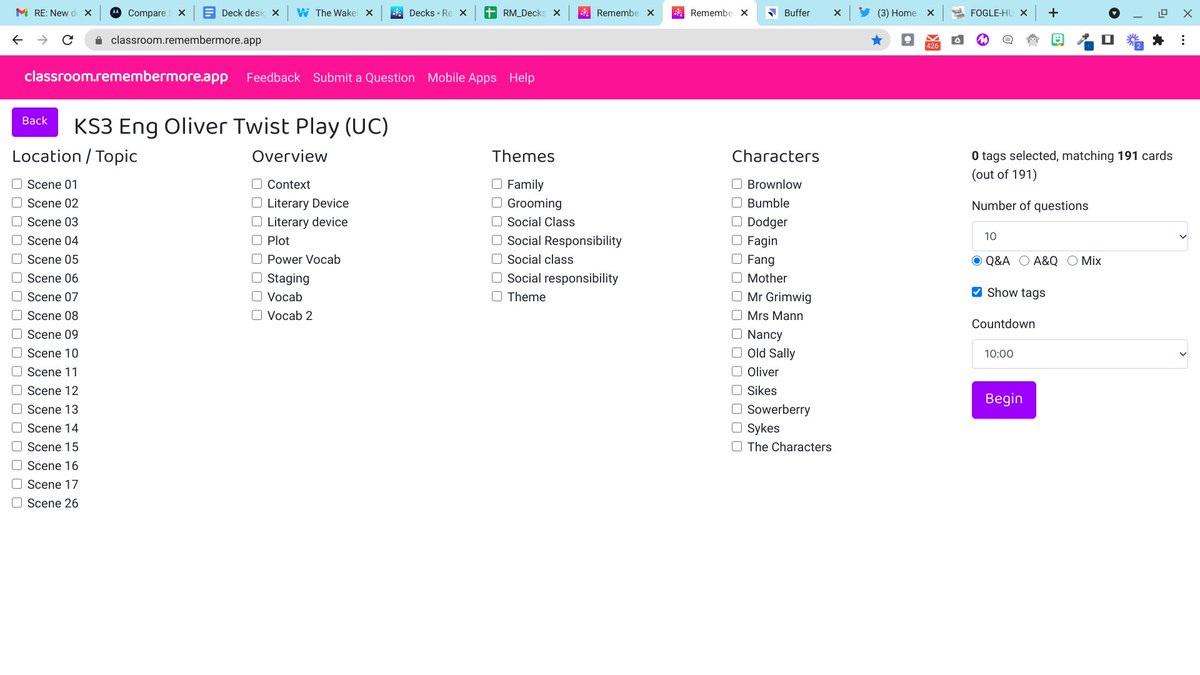
Task: Click the red mail extension showing 426
Action: (x=933, y=40)
